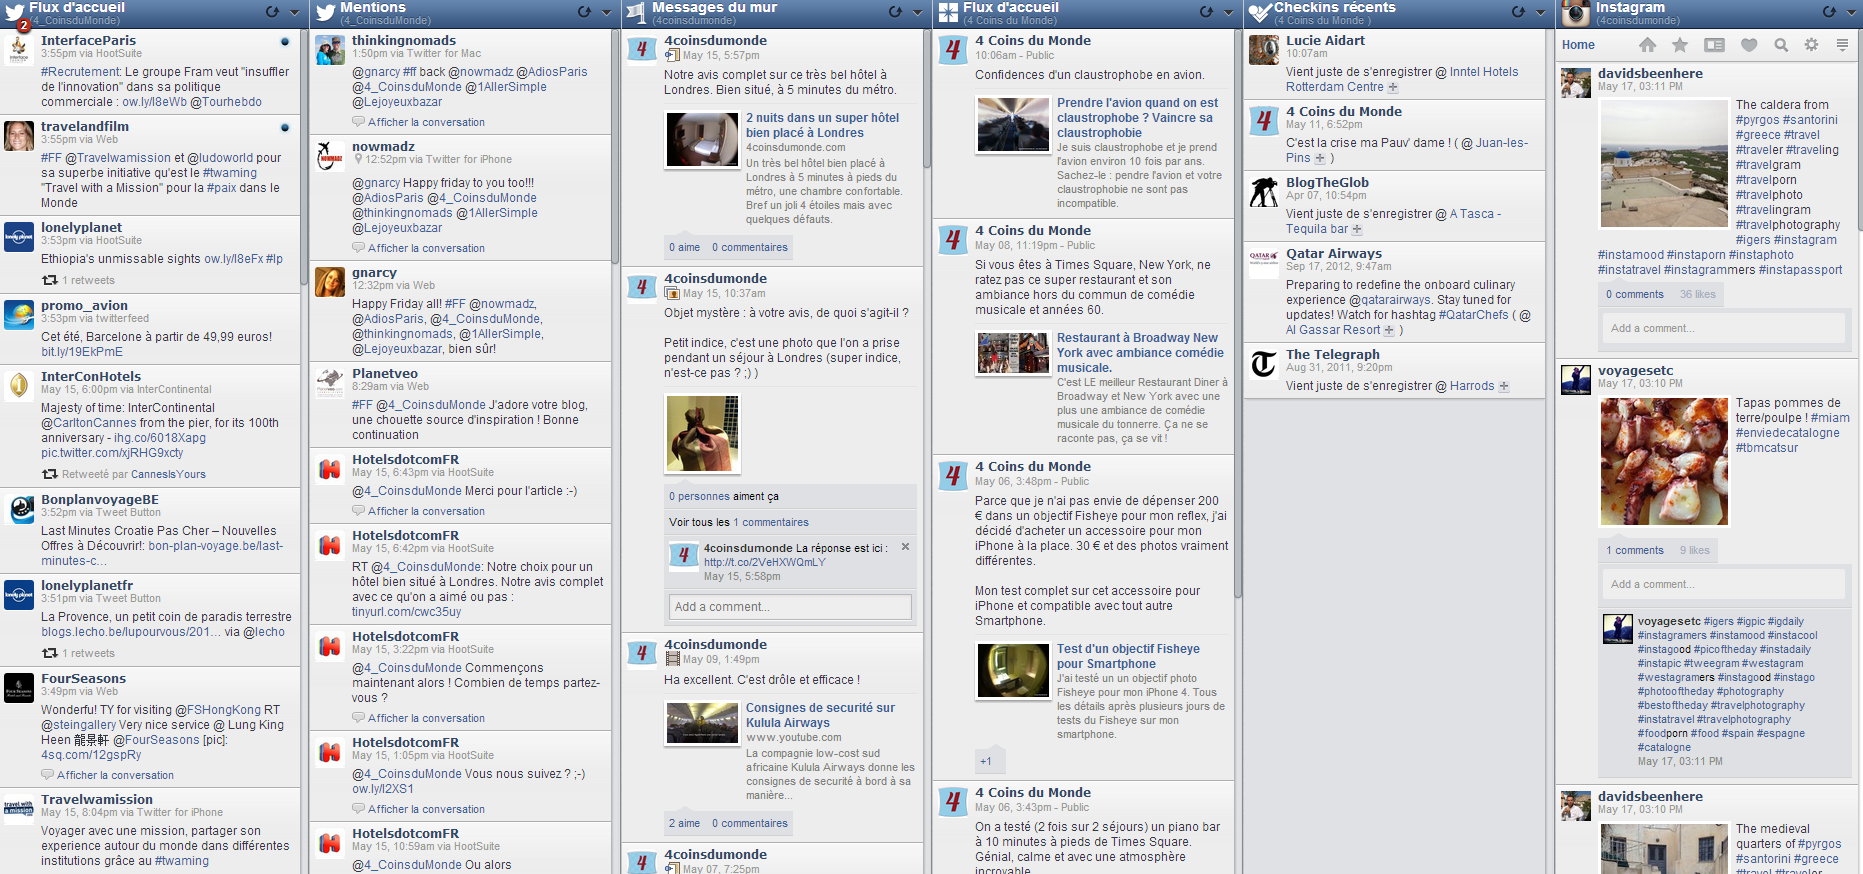Refresh the Instagram column

pos(1829,12)
